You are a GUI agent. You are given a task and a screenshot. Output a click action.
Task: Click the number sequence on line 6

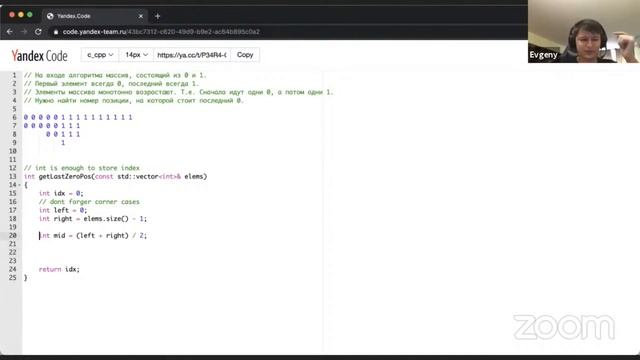click(78, 118)
